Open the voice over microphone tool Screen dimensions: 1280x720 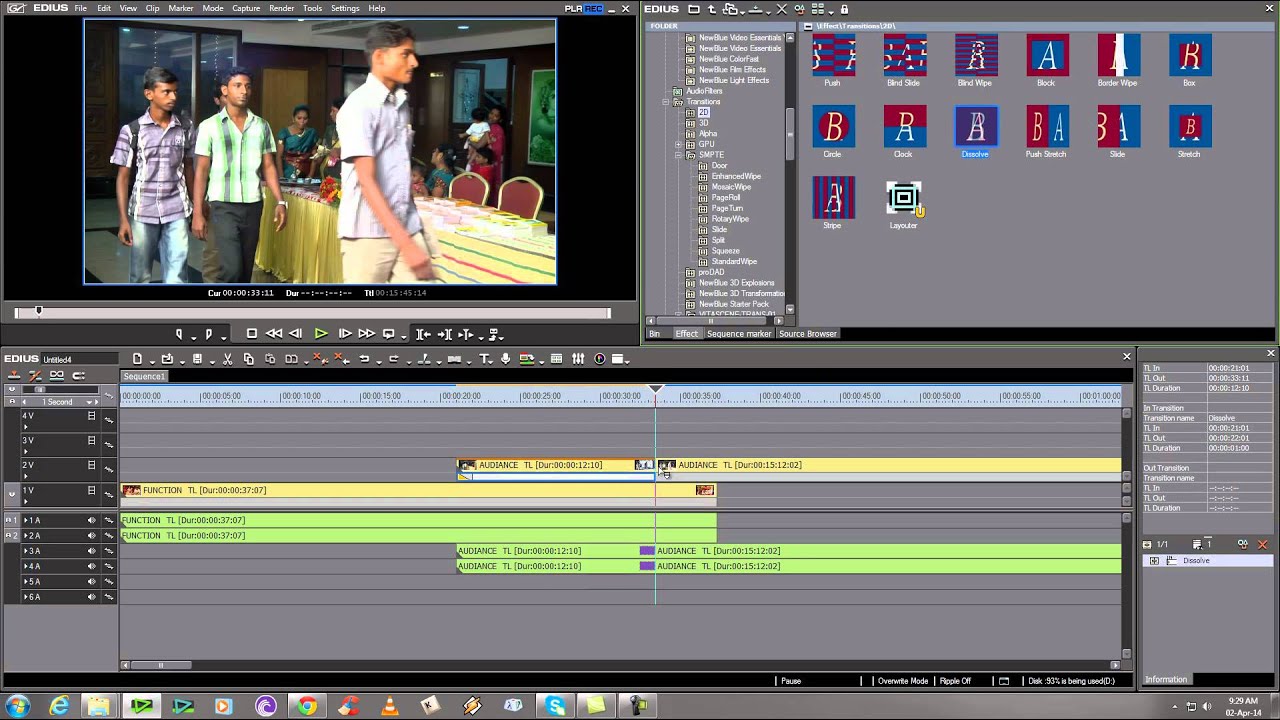tap(505, 359)
